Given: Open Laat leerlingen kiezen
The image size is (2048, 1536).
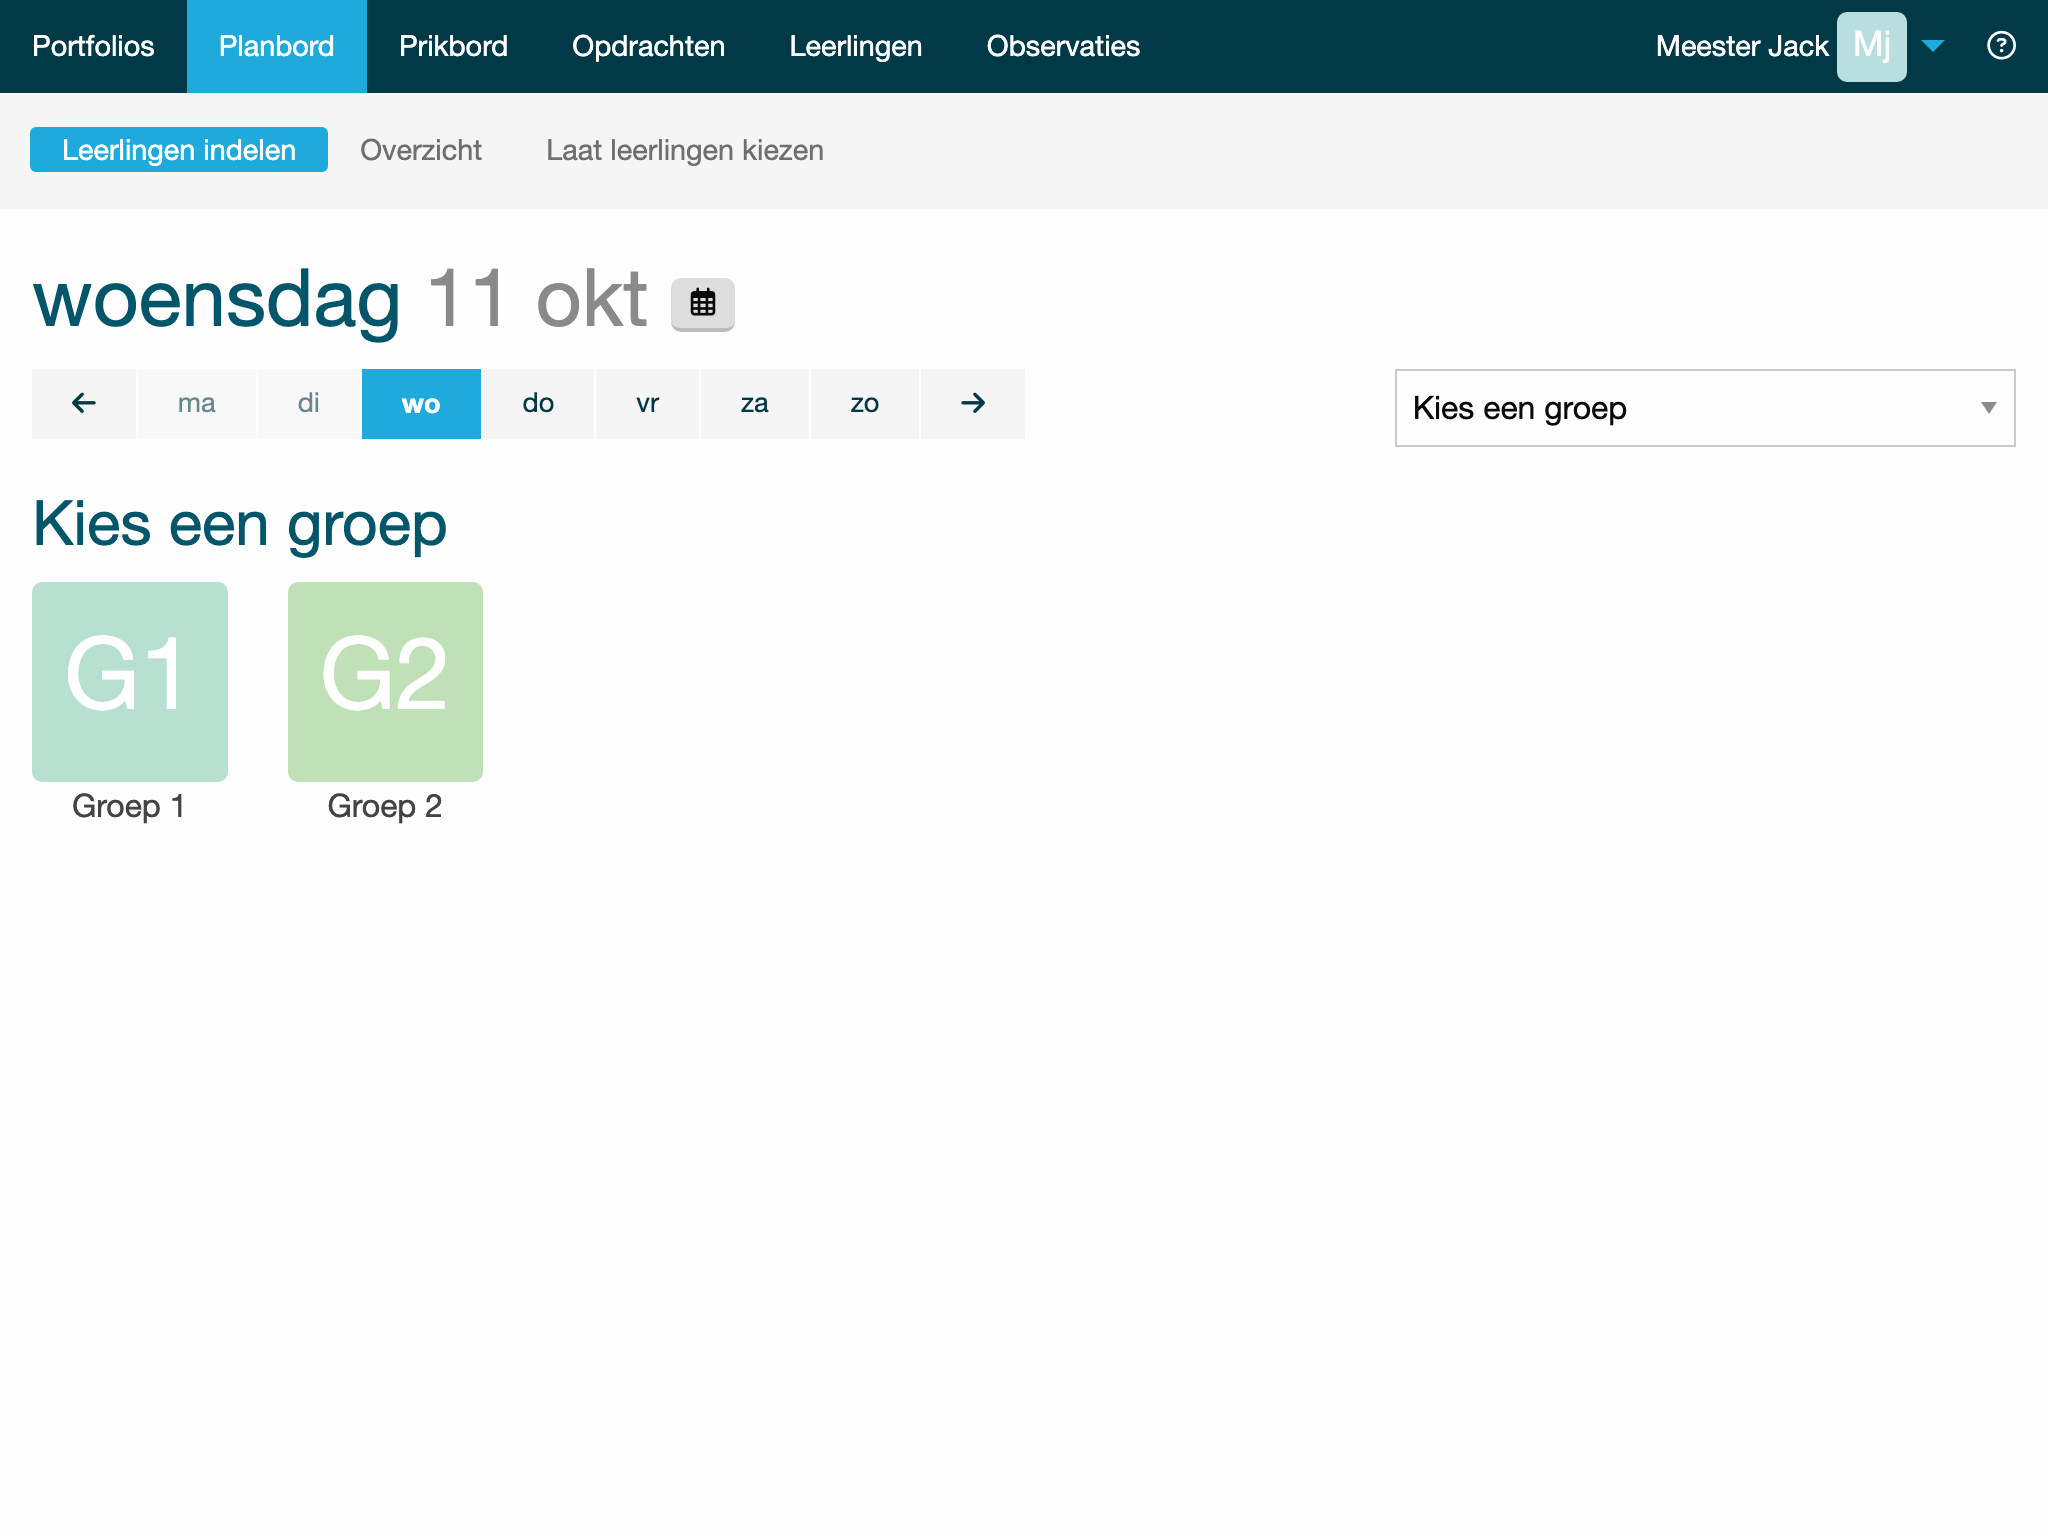Looking at the screenshot, I should pyautogui.click(x=685, y=150).
